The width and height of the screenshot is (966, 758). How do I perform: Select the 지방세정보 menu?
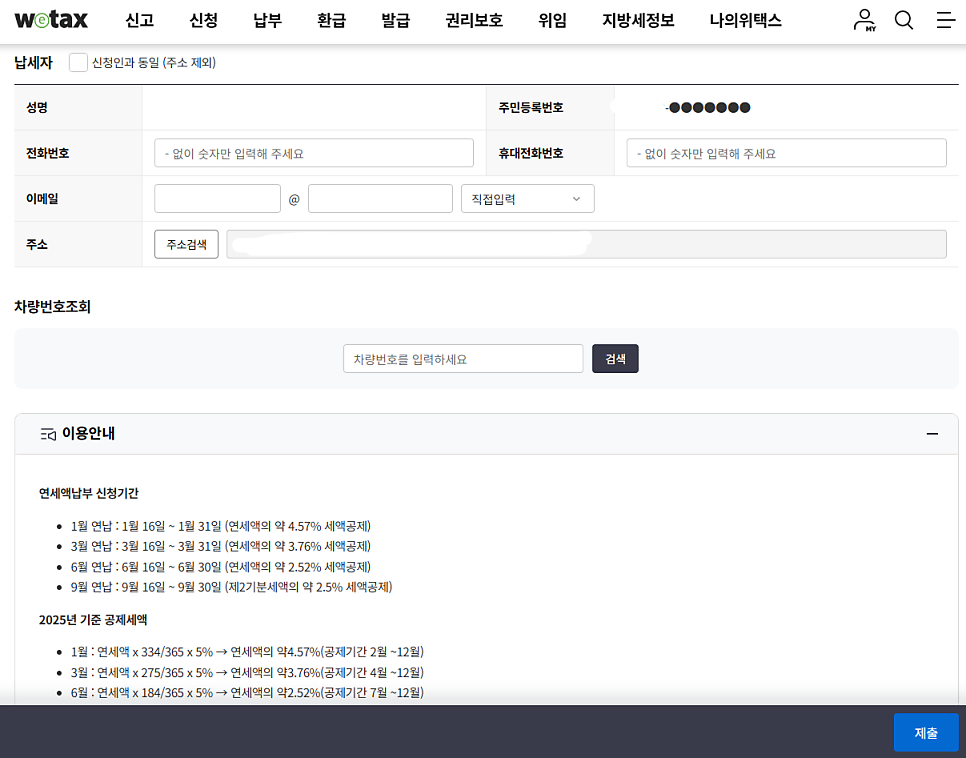[x=638, y=20]
